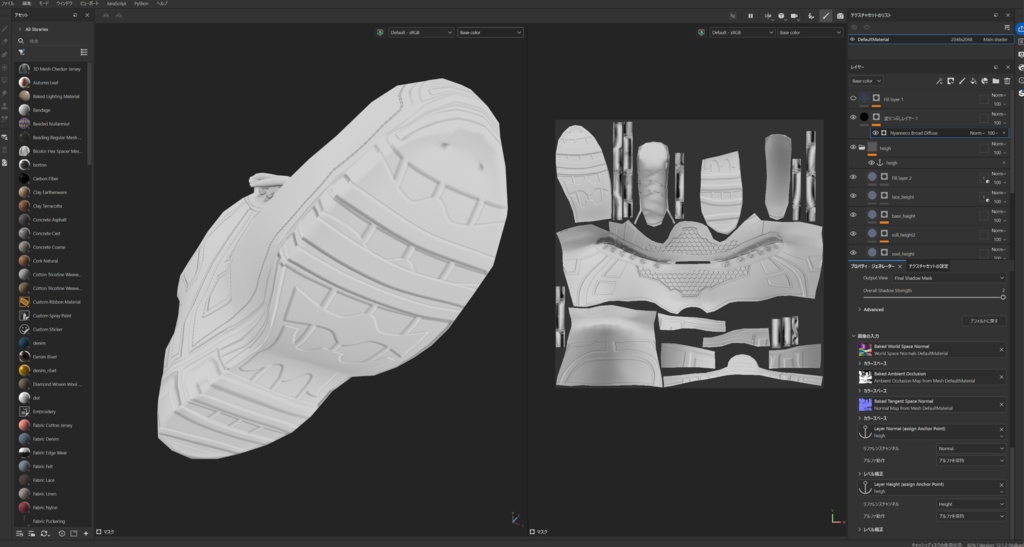Viewport: 1024px width, 547px height.
Task: Hide DefaultMaterial texture set
Action: (852, 39)
